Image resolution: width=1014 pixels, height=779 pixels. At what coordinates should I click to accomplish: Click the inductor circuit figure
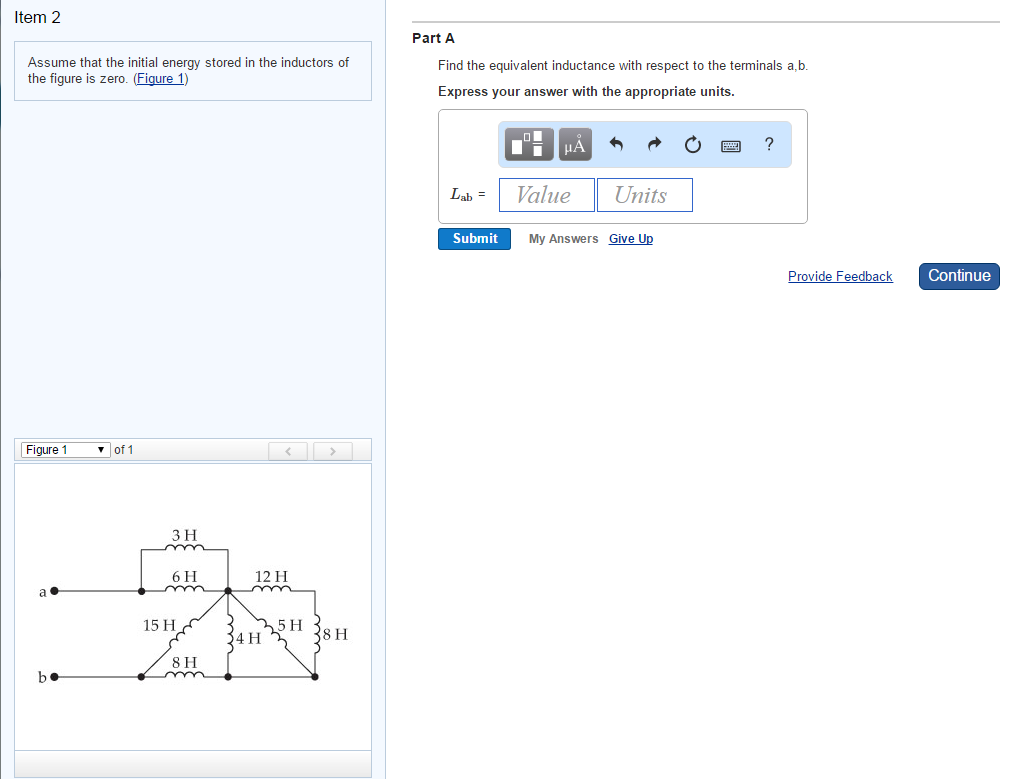point(192,605)
